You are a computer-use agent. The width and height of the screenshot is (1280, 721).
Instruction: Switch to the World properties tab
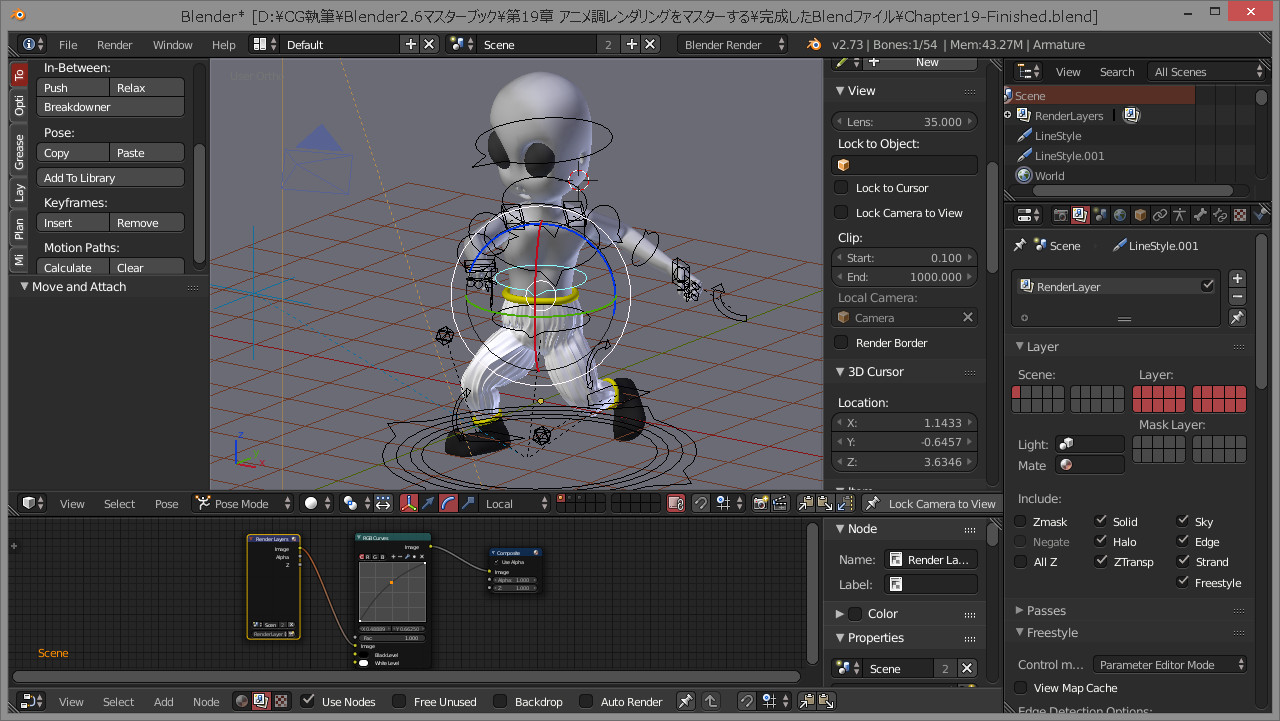click(1120, 215)
